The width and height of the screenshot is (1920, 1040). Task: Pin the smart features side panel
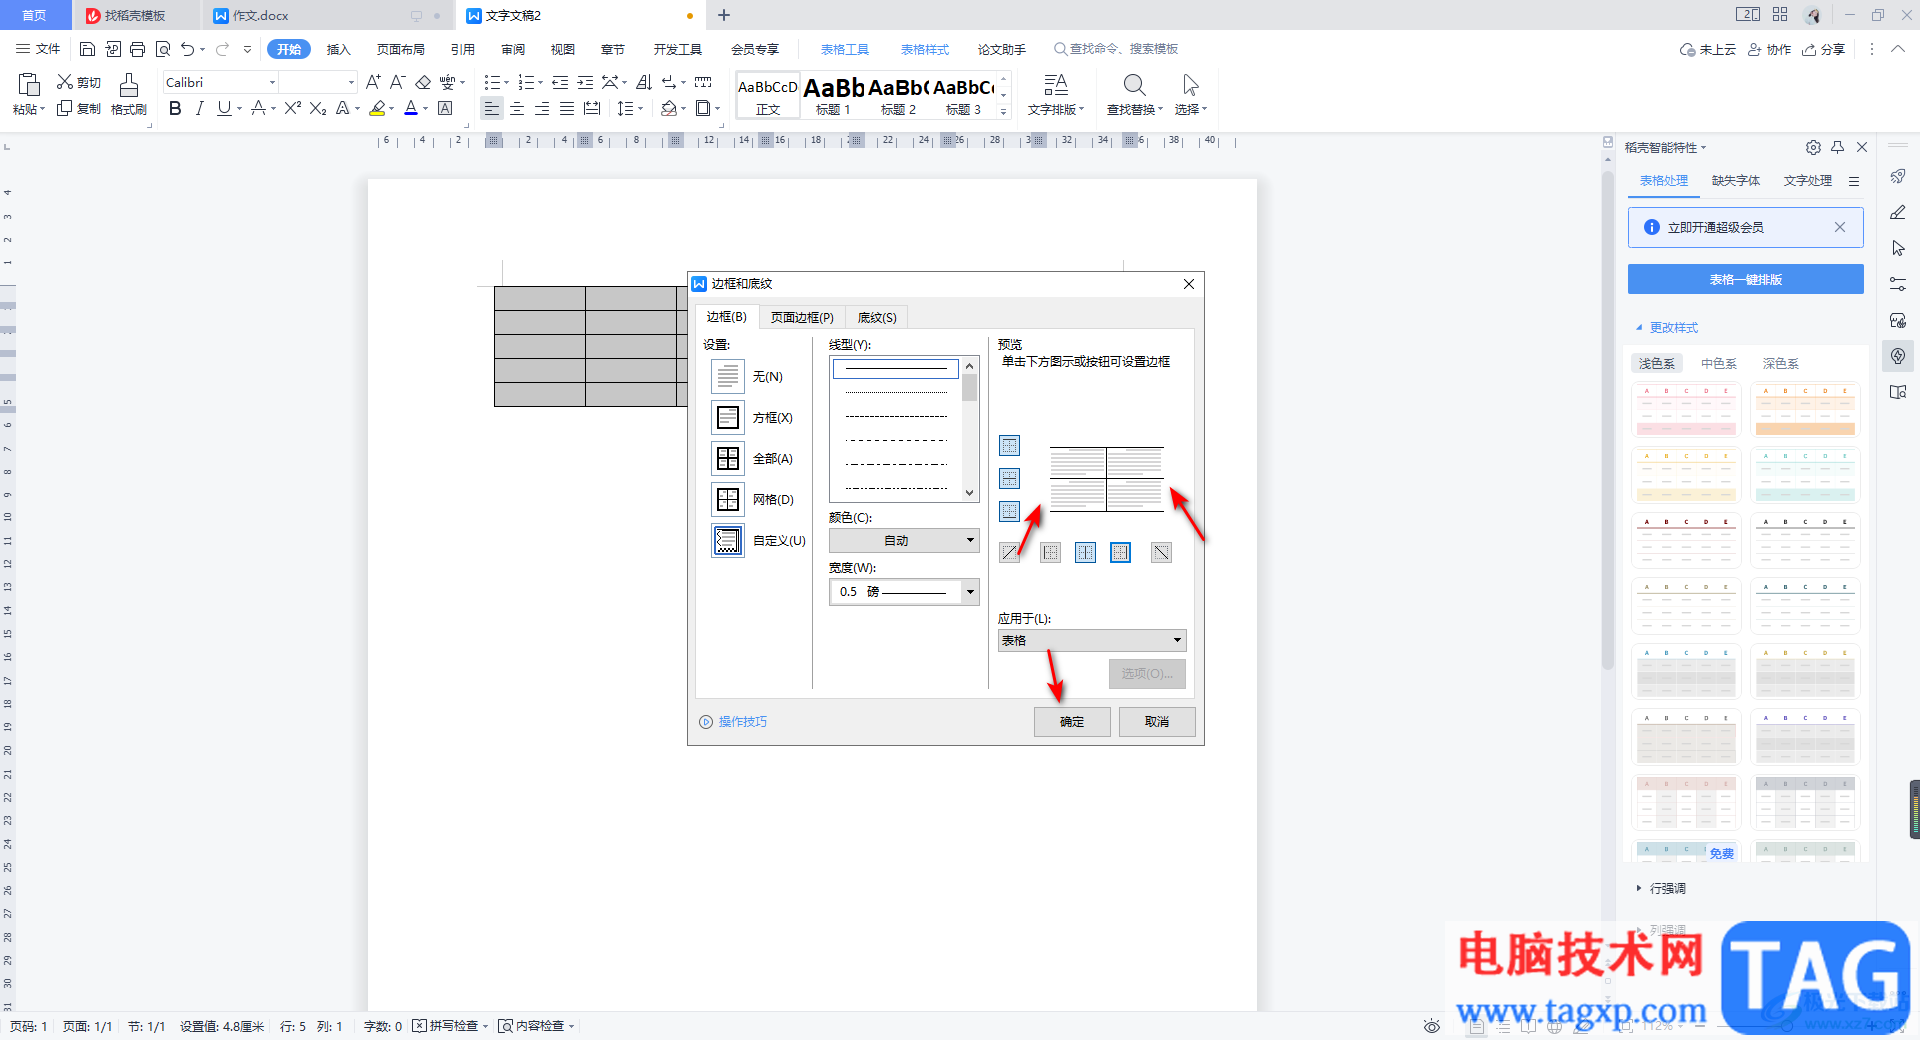pyautogui.click(x=1838, y=147)
